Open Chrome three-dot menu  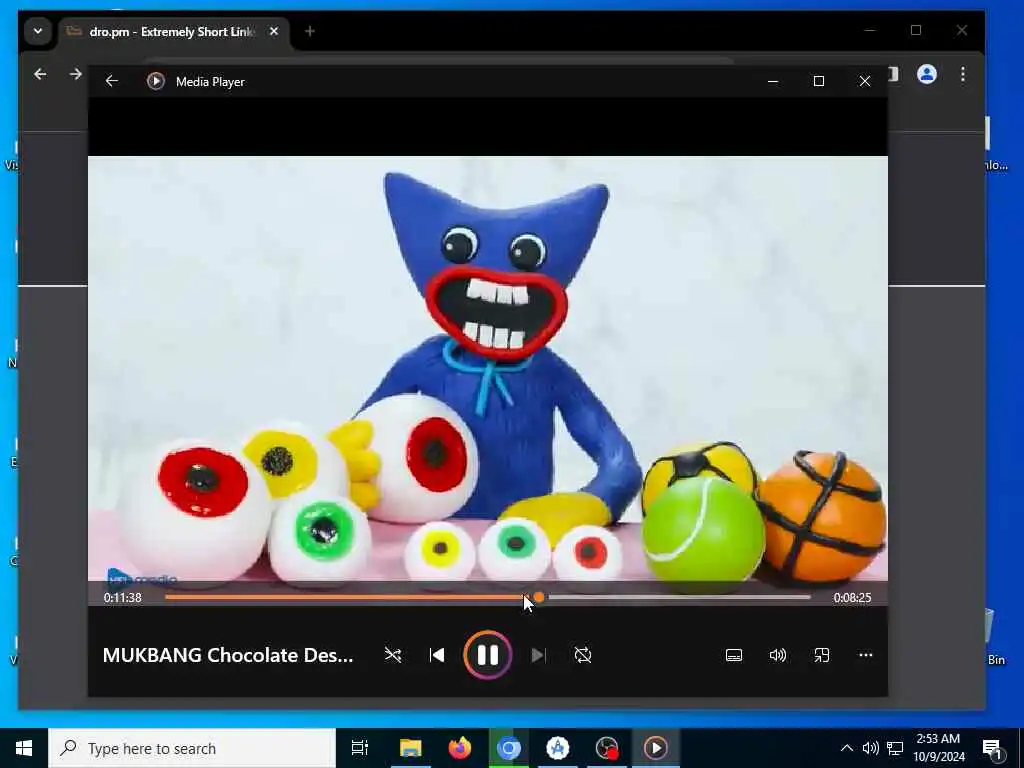tap(963, 74)
